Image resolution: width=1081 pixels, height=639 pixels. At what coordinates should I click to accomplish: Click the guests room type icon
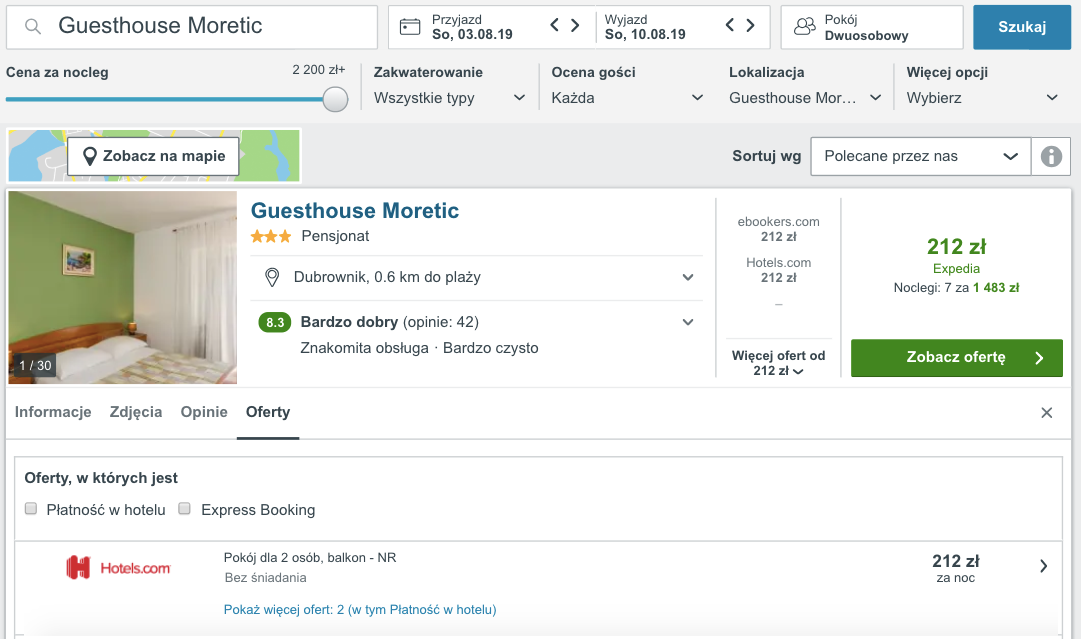pos(805,27)
